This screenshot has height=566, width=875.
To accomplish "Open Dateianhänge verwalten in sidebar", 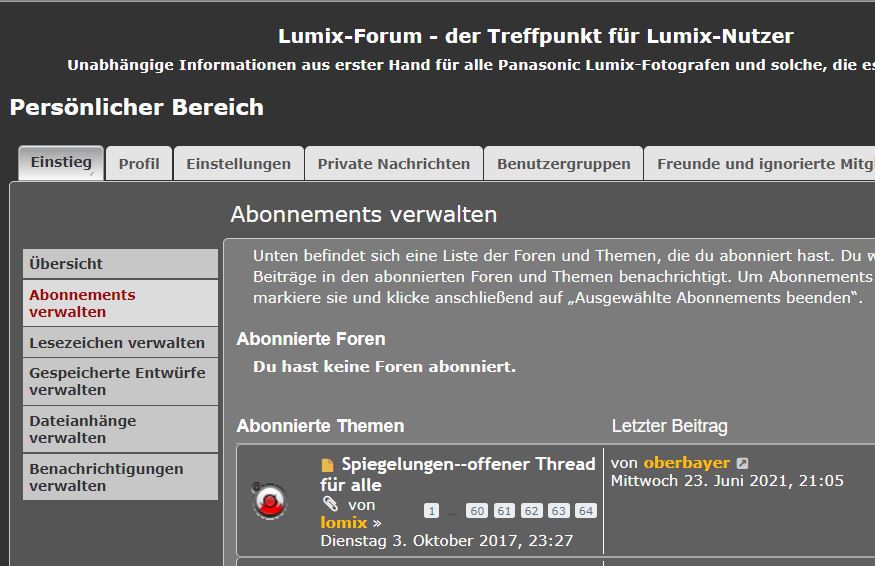I will coord(121,429).
